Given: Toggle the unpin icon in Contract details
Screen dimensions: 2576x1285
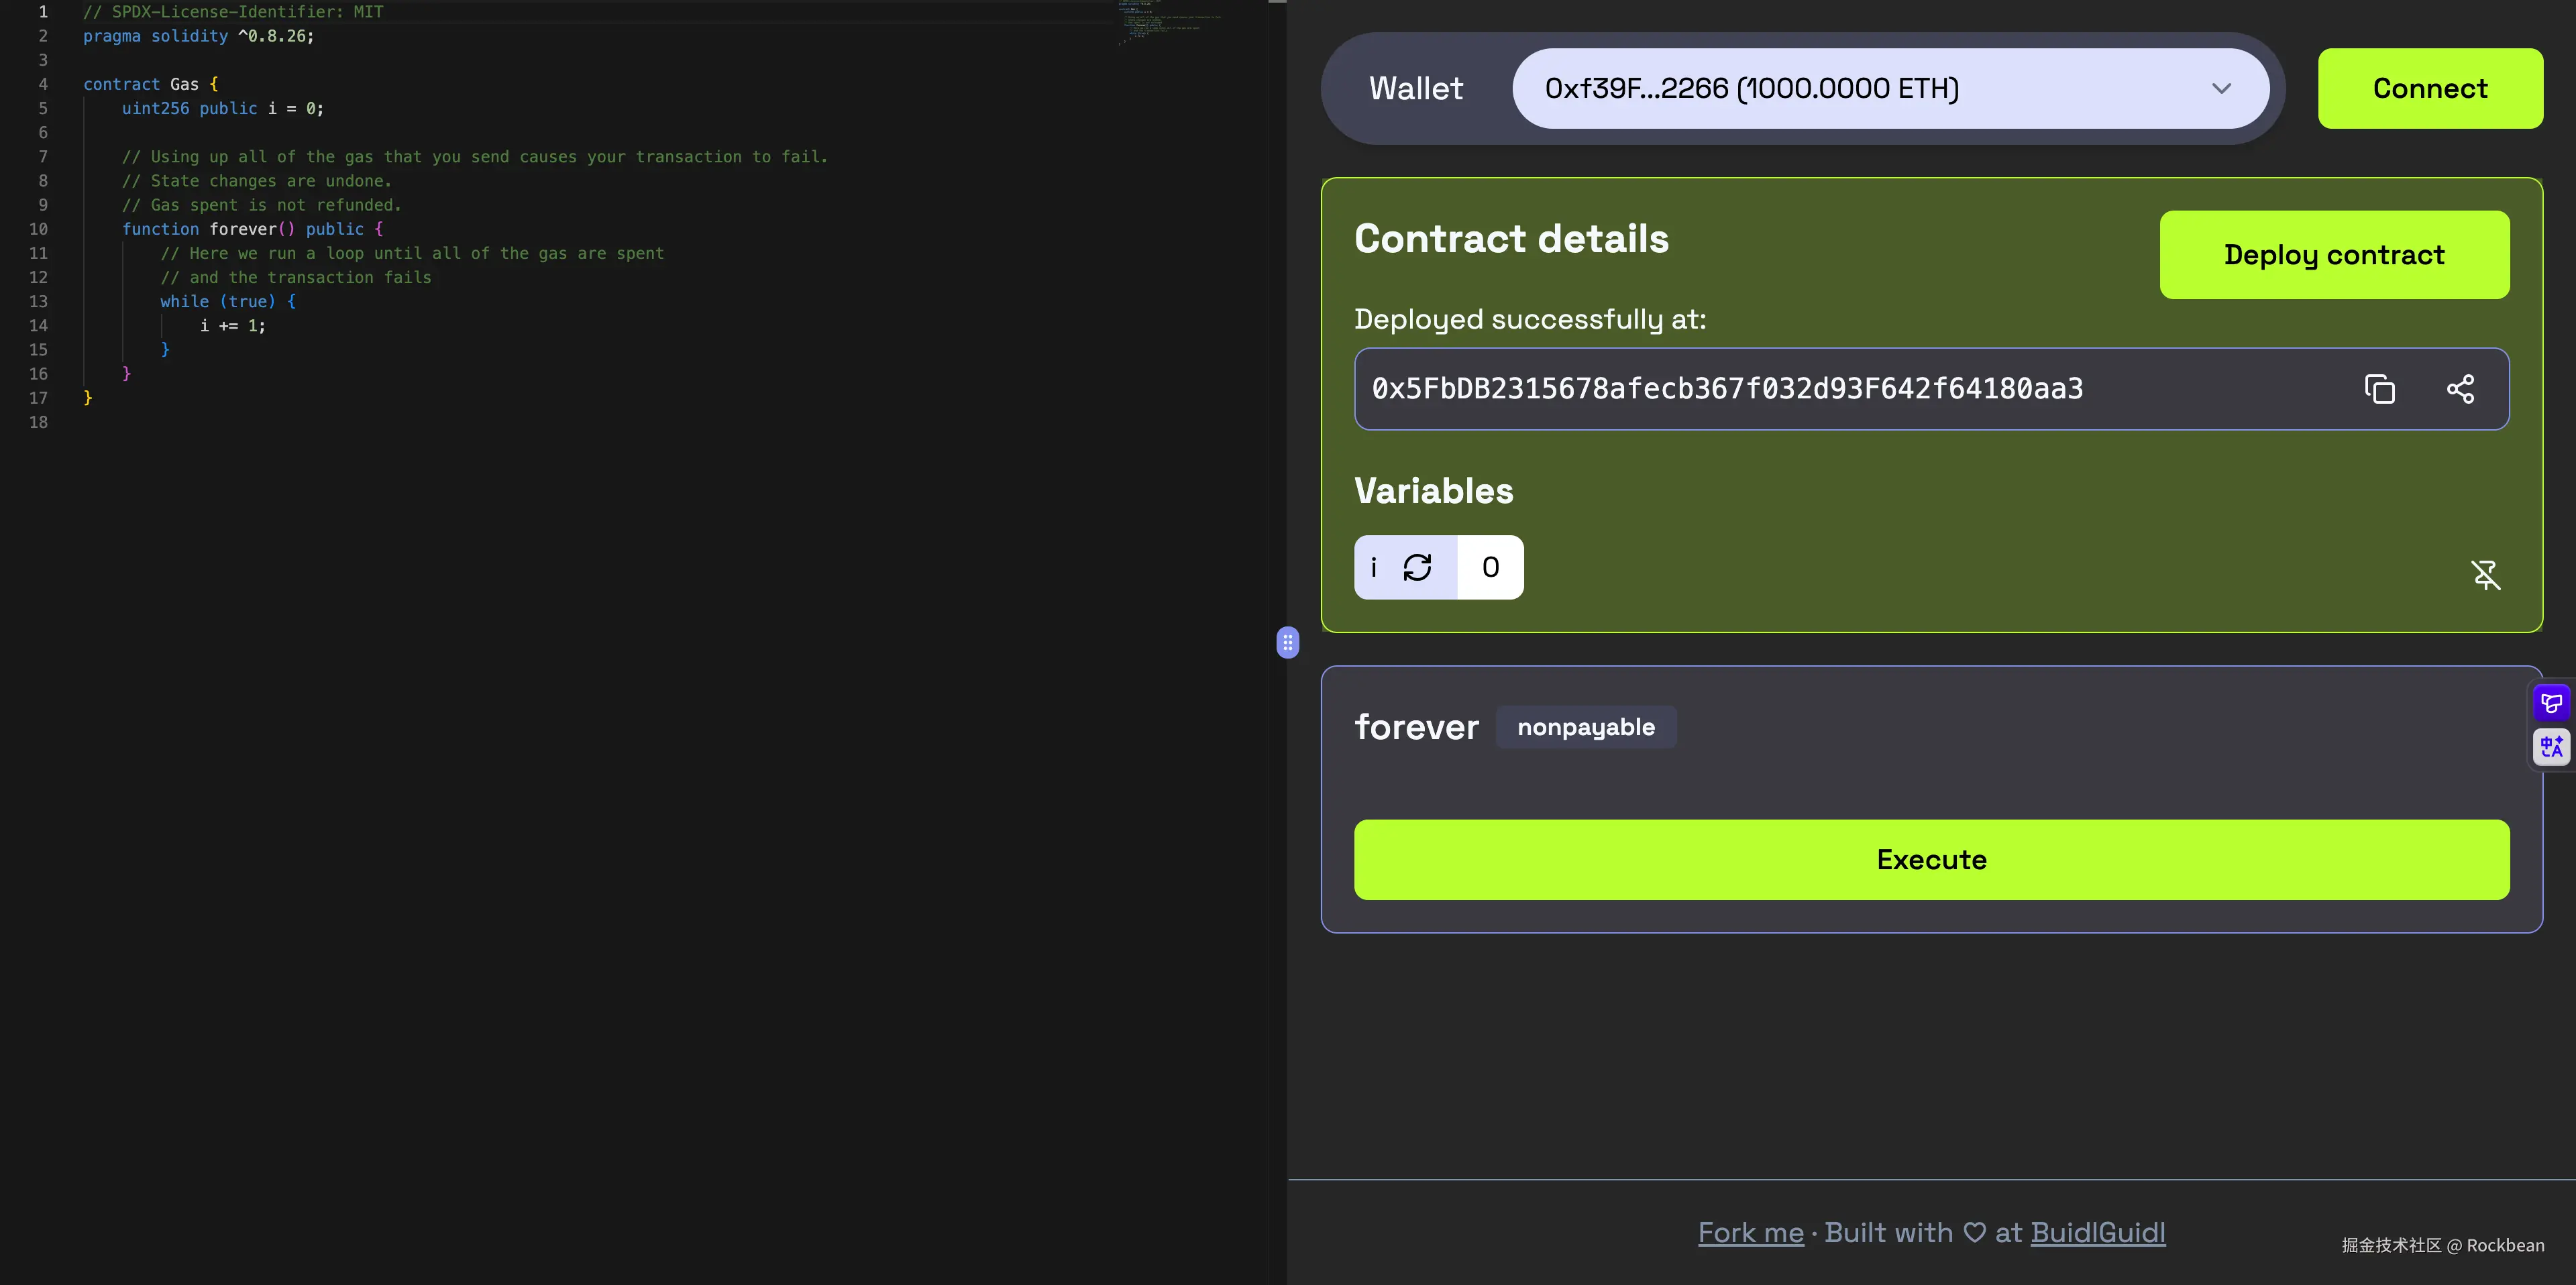Looking at the screenshot, I should pyautogui.click(x=2485, y=574).
